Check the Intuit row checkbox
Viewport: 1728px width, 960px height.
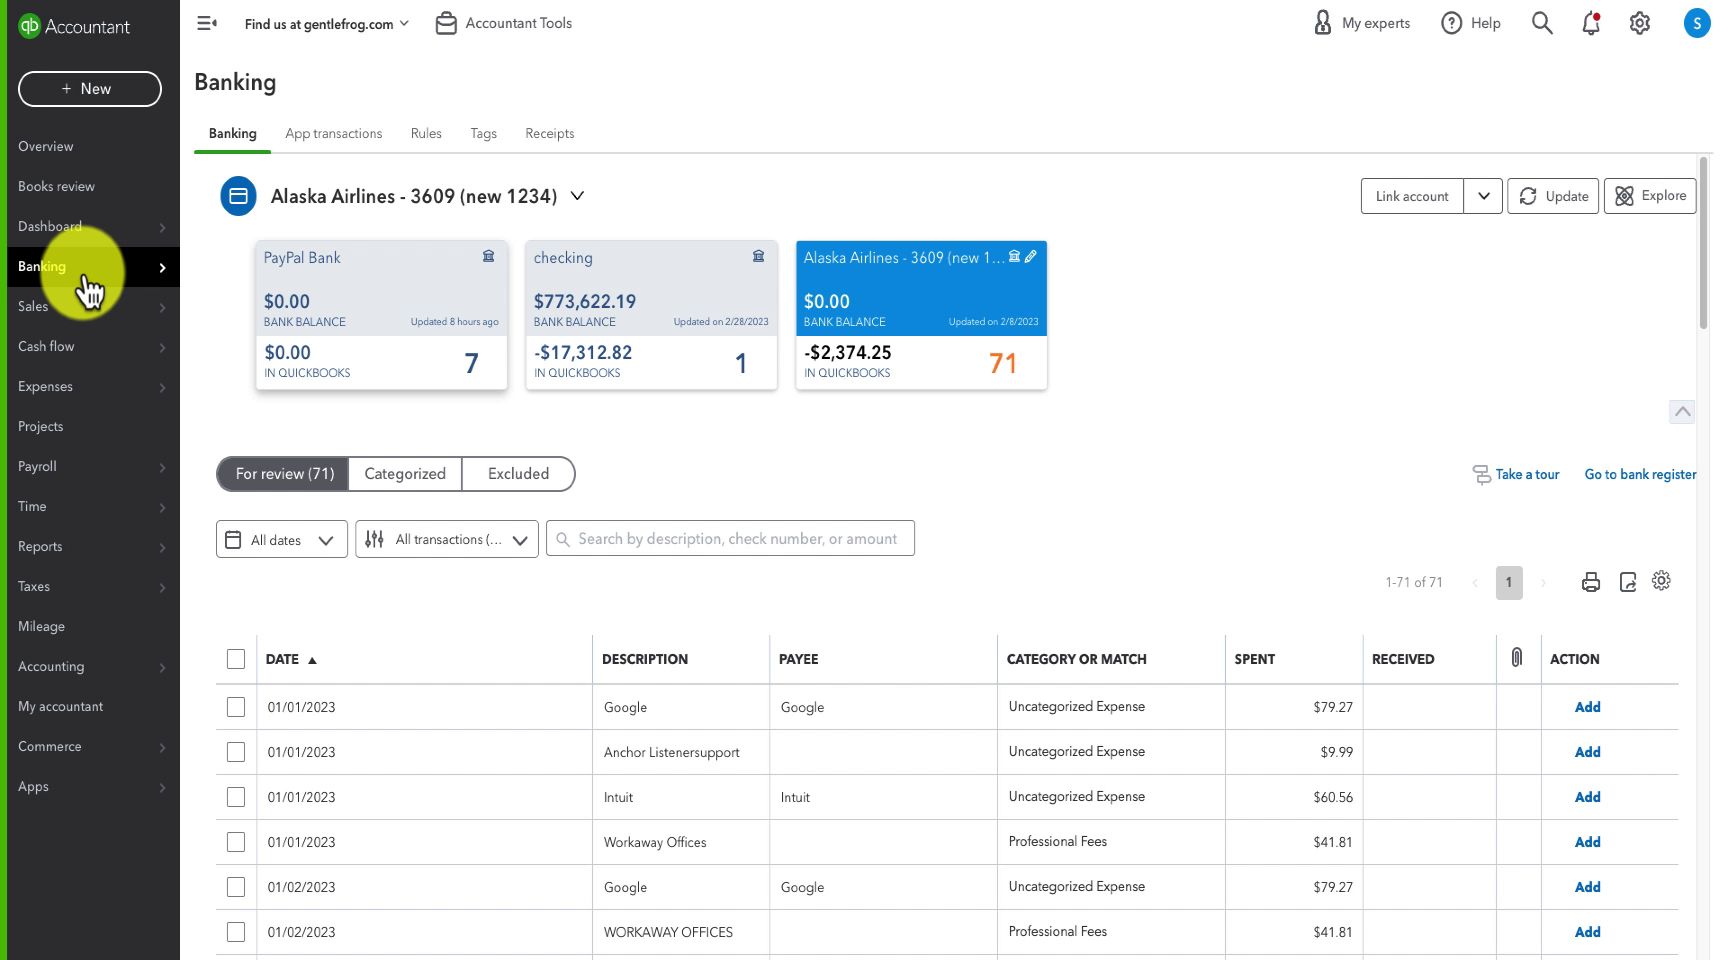[236, 797]
